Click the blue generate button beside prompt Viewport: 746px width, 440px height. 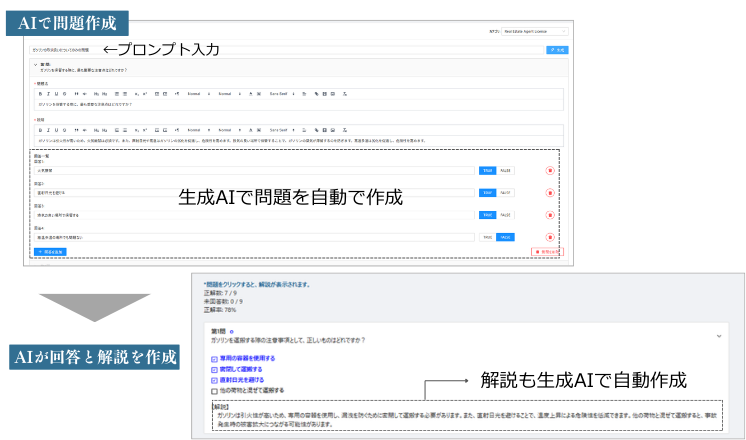pos(557,49)
